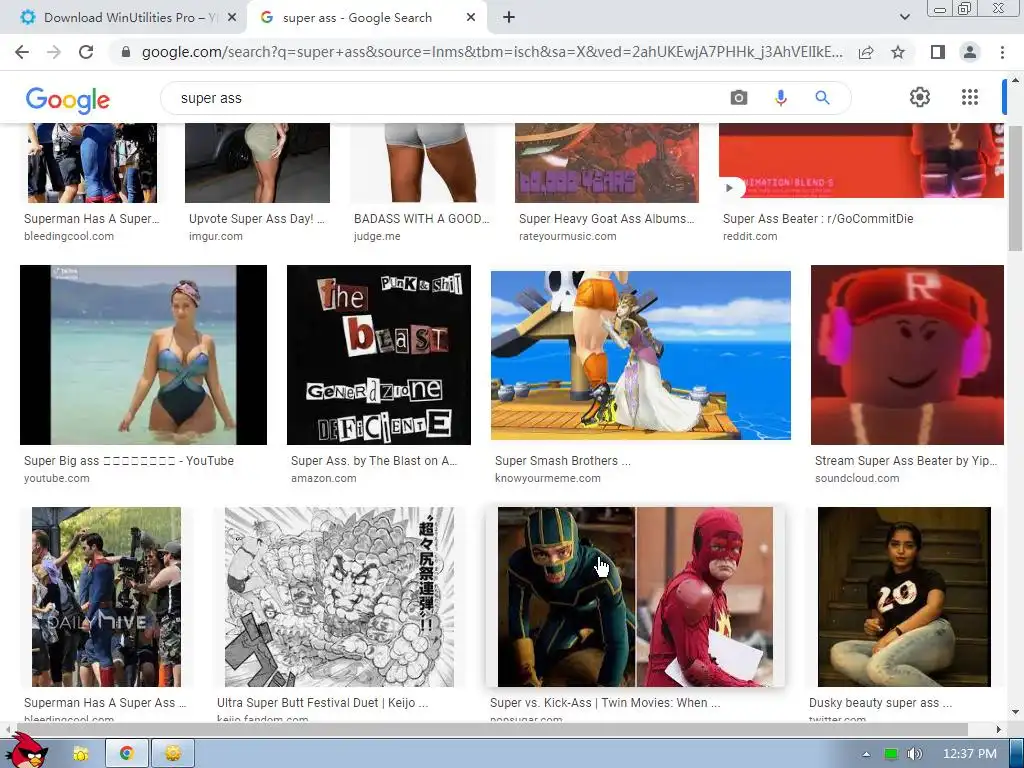Image resolution: width=1024 pixels, height=768 pixels.
Task: Click horizontal scrollbar right arrow
Action: coord(999,729)
